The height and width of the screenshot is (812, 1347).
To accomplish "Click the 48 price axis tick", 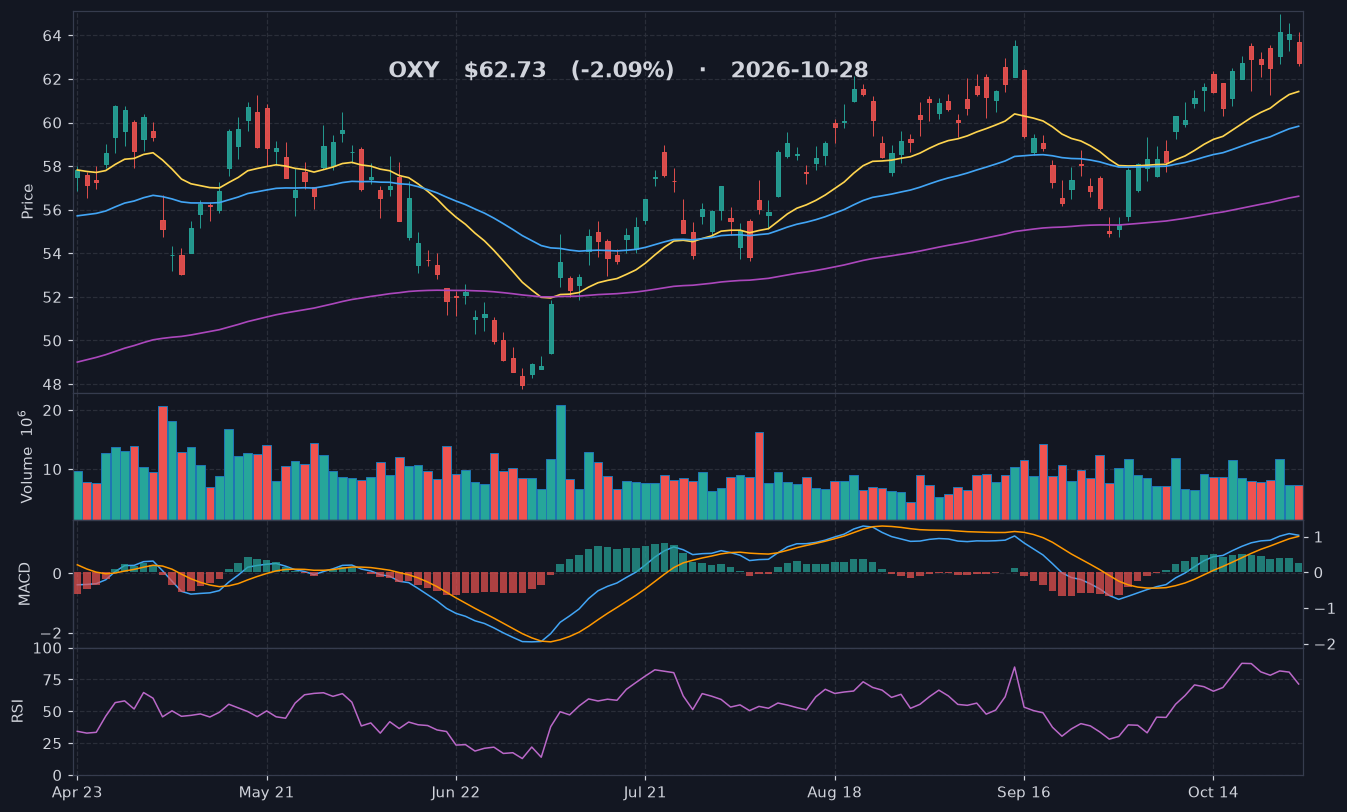I will pos(52,385).
